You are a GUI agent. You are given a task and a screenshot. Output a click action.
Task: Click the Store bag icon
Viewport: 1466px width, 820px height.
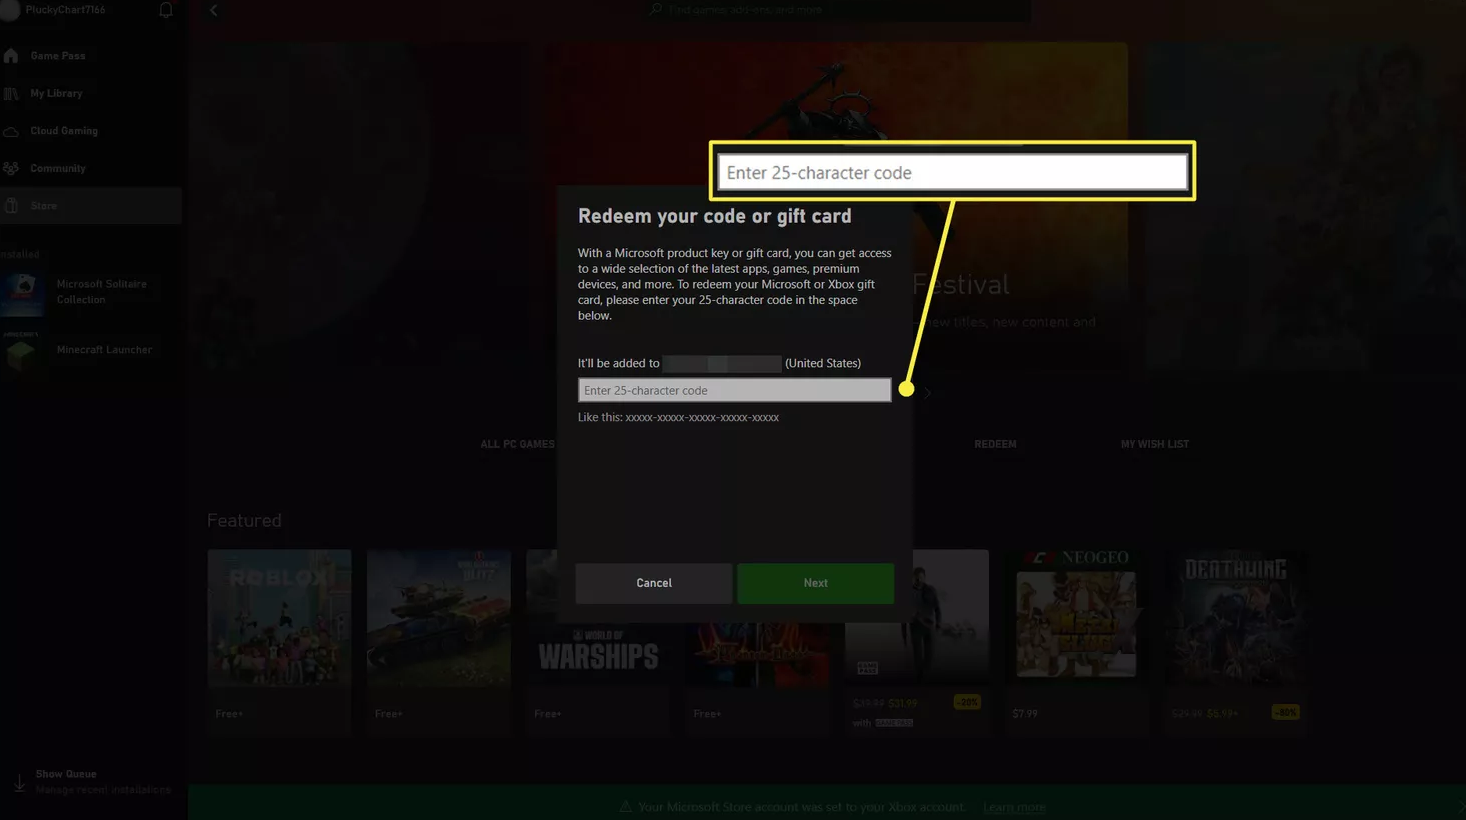11,206
